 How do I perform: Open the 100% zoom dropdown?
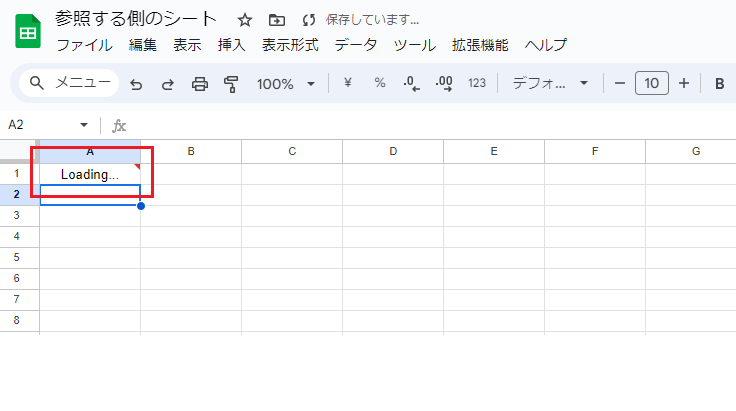285,84
